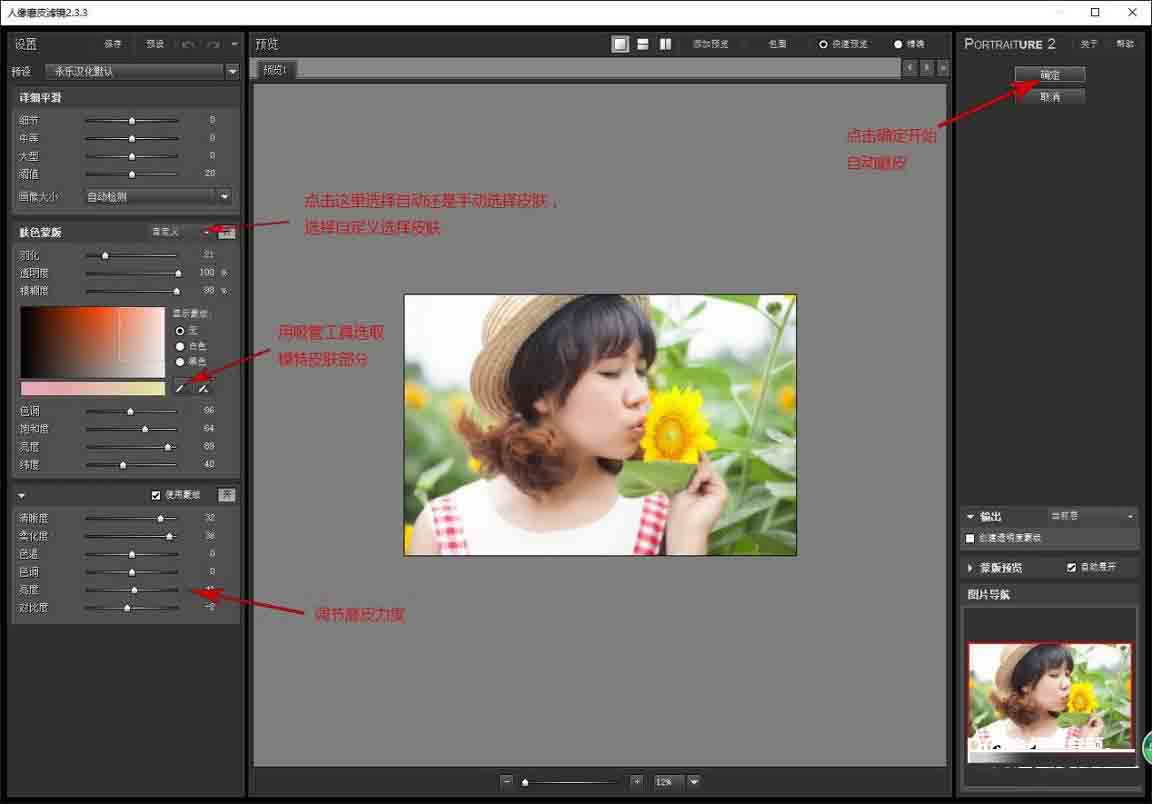Image resolution: width=1152 pixels, height=804 pixels.
Task: Click the skin color gradient picker
Action: click(92, 342)
